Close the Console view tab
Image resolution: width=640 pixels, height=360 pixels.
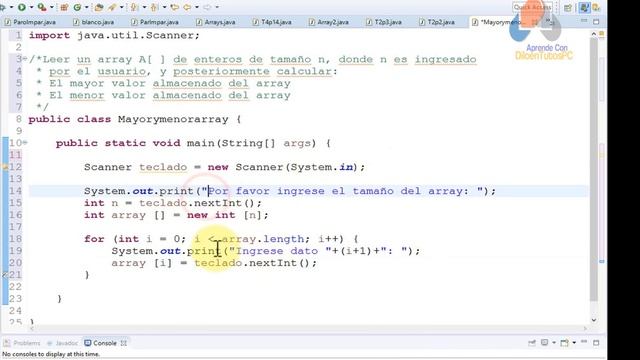point(124,343)
